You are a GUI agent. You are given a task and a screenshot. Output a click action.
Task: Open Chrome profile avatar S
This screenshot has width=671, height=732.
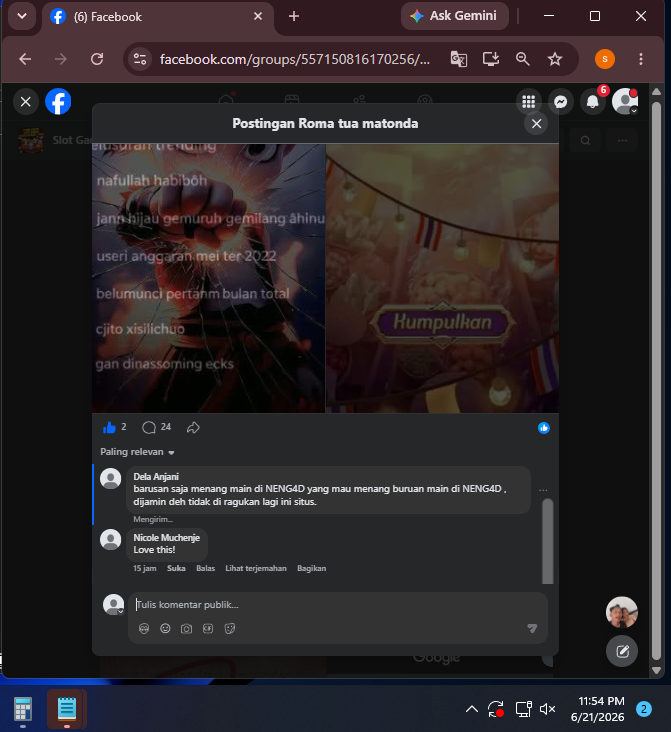coord(605,59)
